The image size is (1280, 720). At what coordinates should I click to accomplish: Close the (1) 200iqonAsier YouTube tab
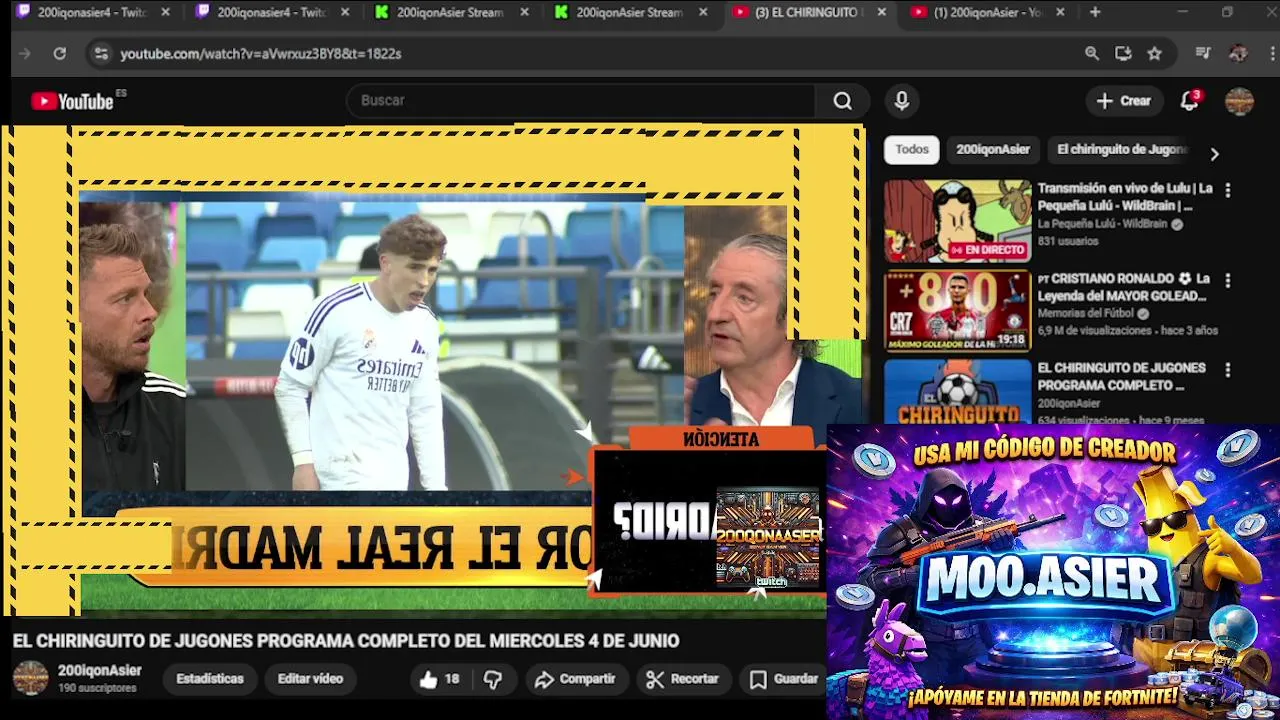(1060, 12)
